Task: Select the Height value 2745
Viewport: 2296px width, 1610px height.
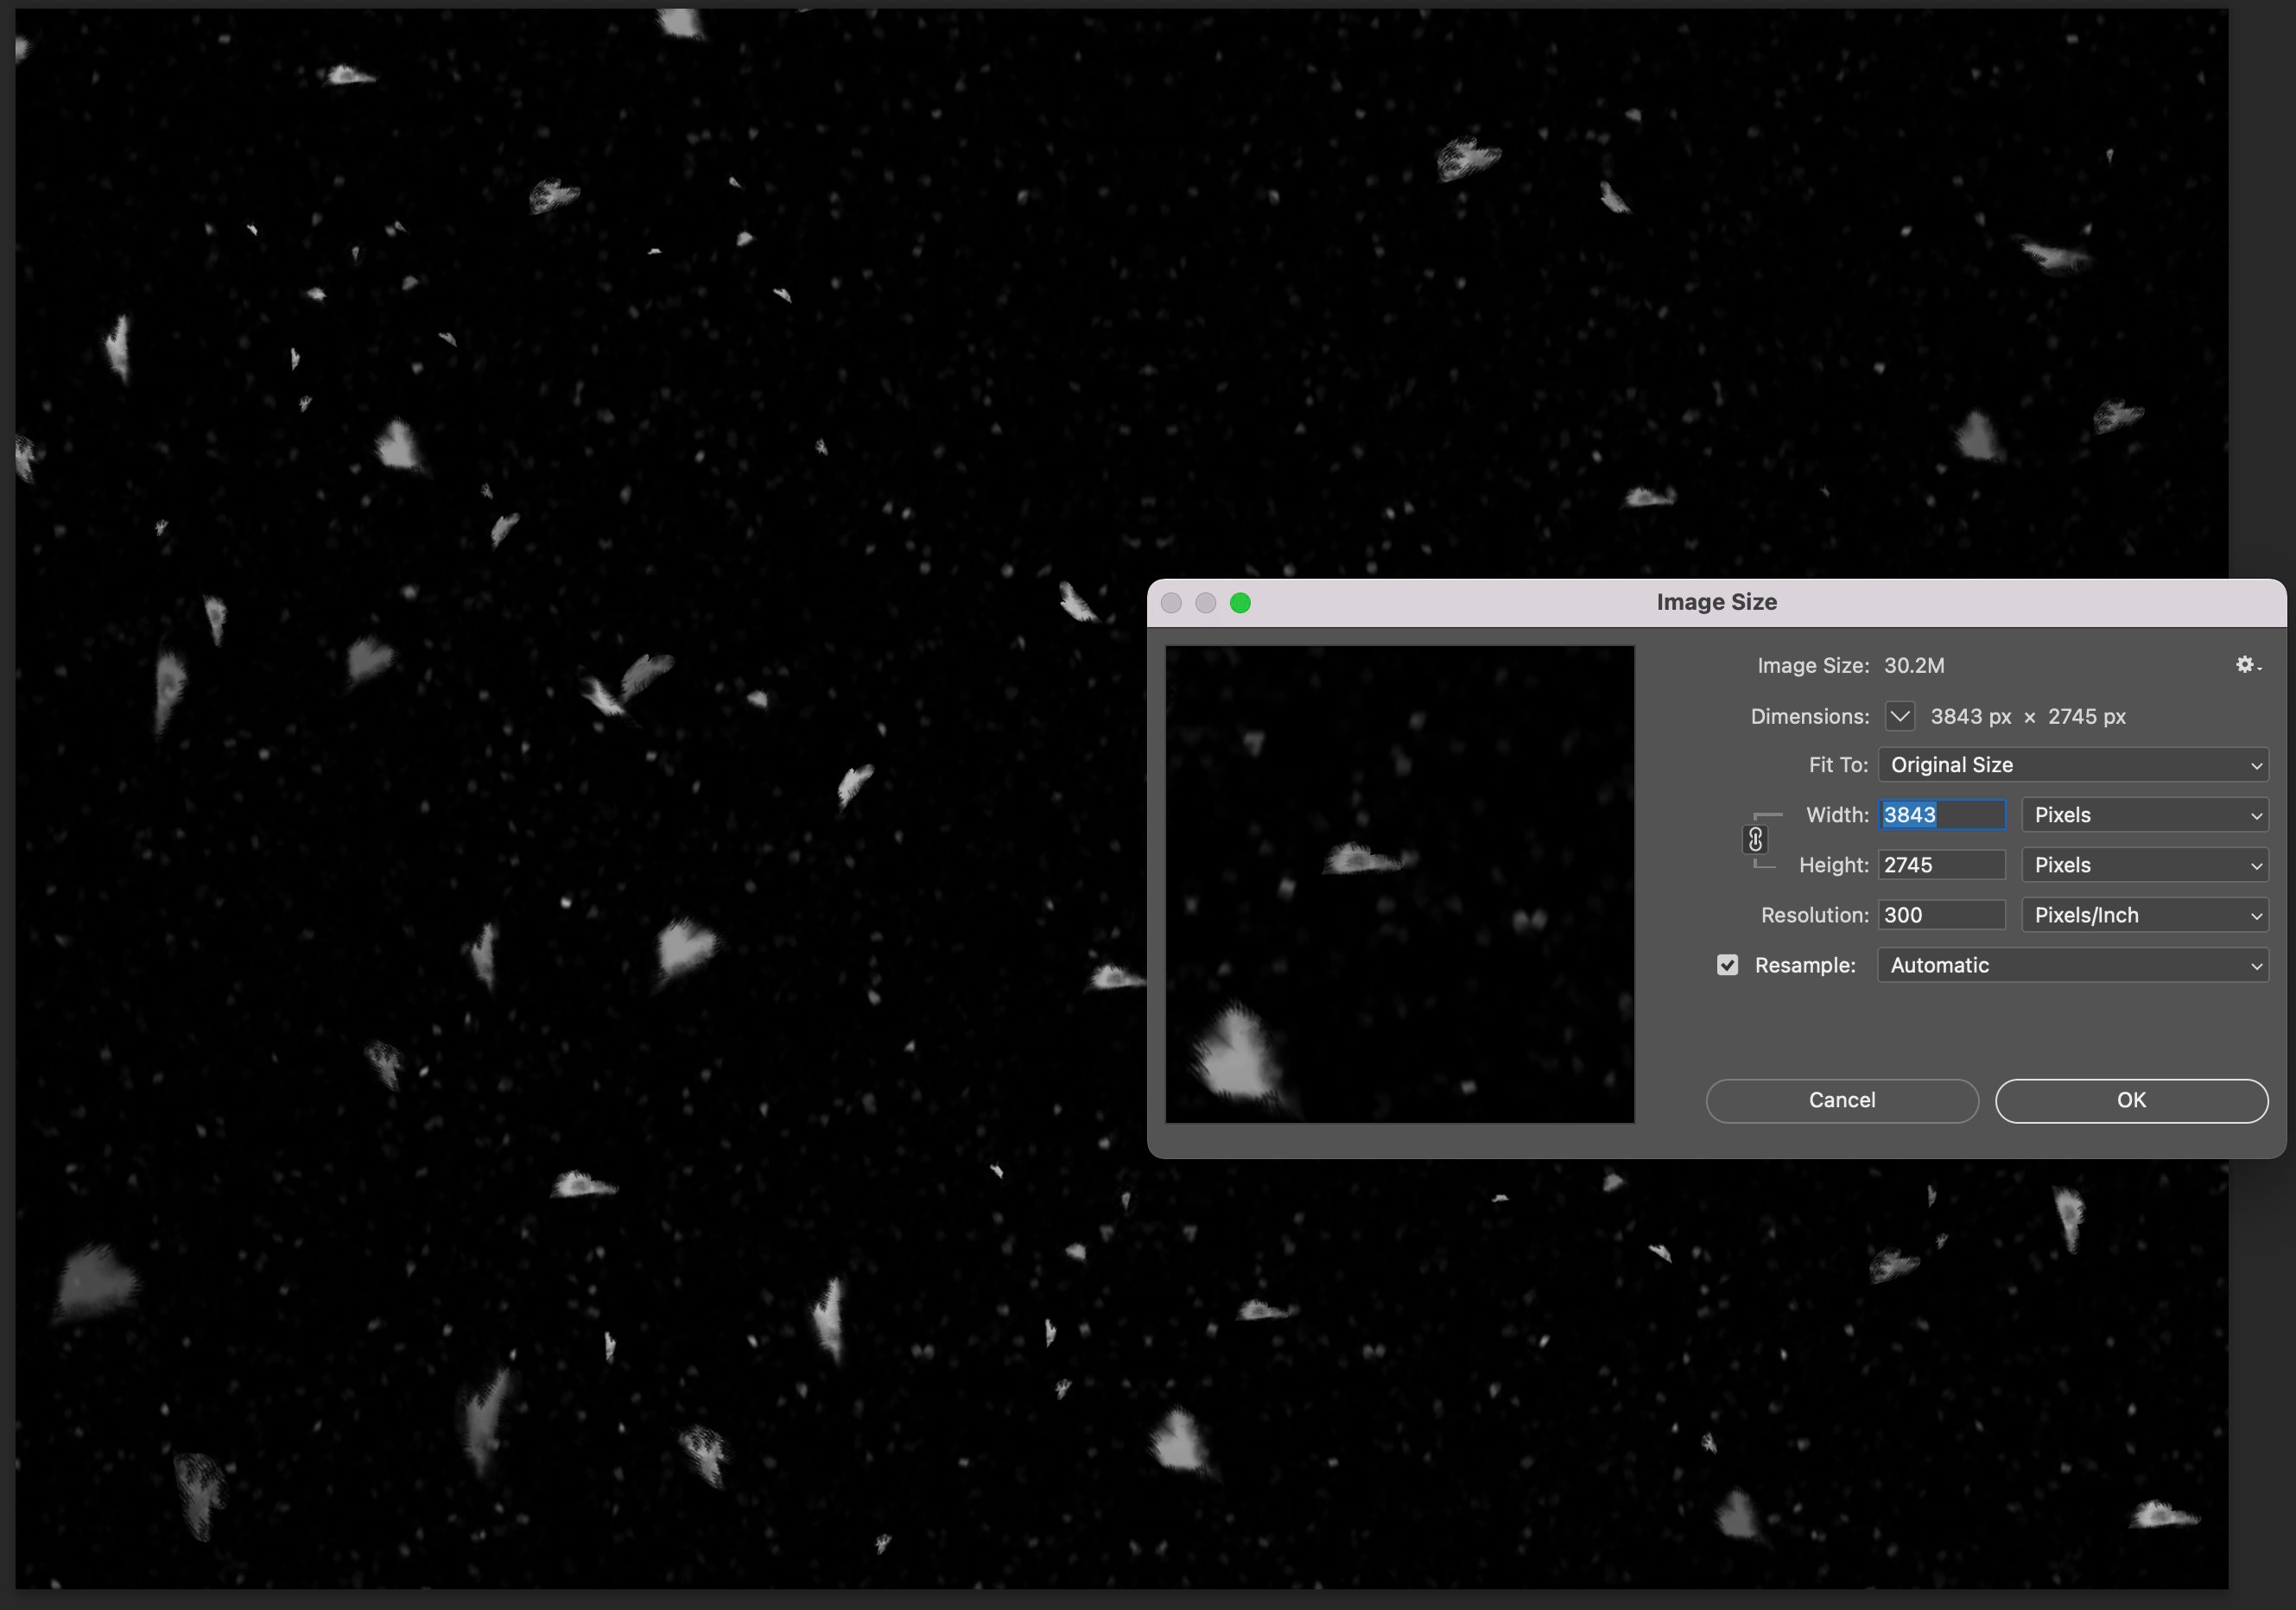Action: [1941, 864]
